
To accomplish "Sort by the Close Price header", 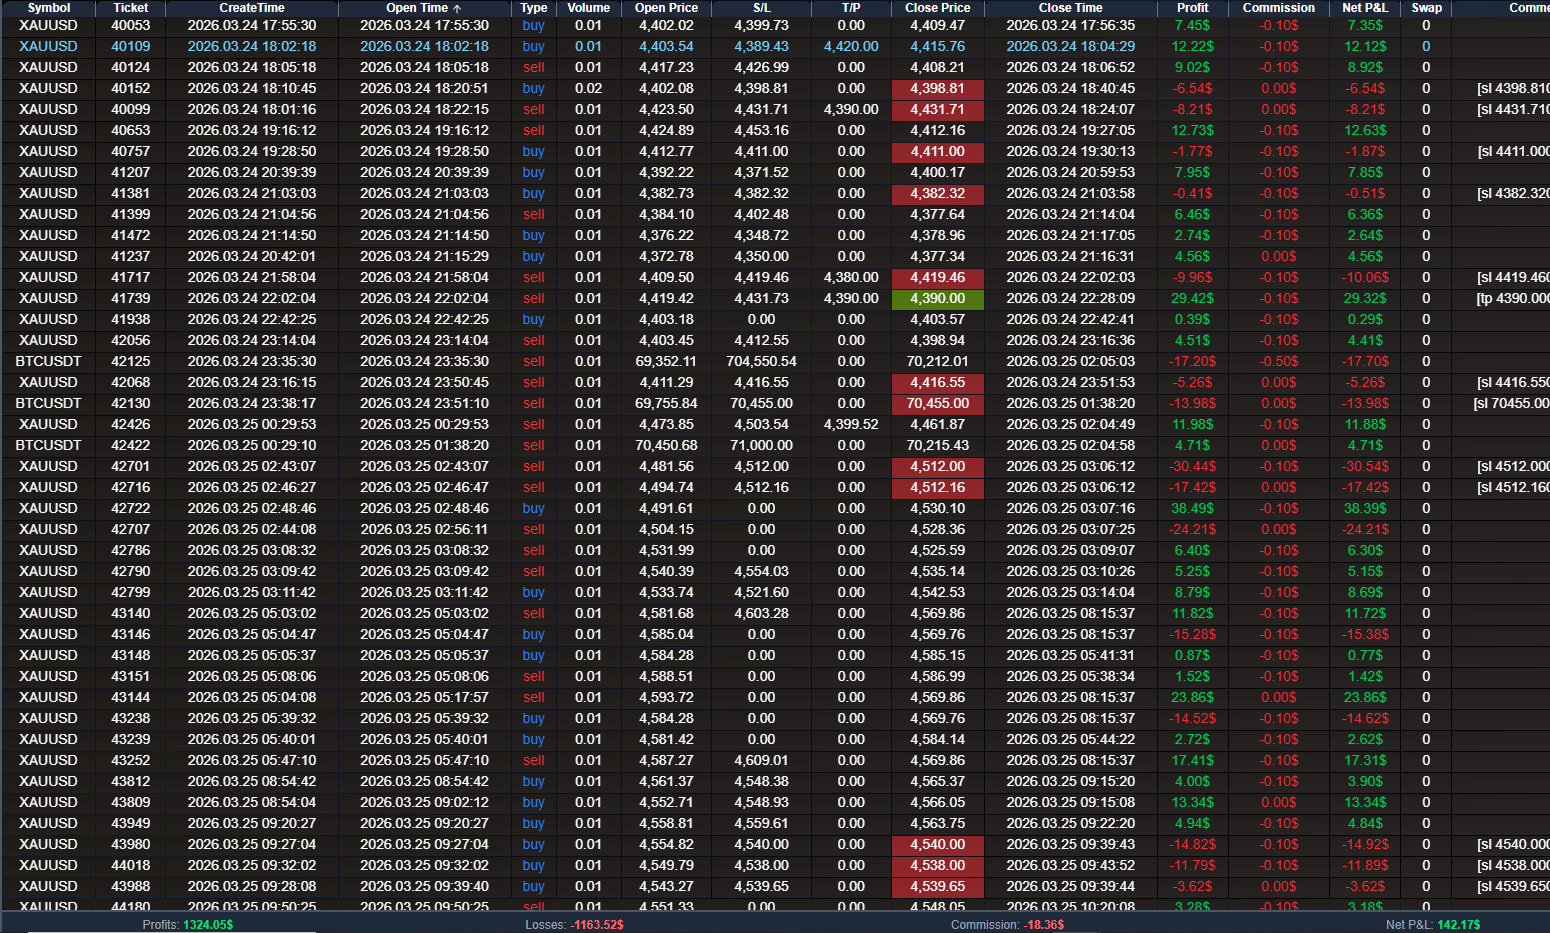I will (937, 8).
